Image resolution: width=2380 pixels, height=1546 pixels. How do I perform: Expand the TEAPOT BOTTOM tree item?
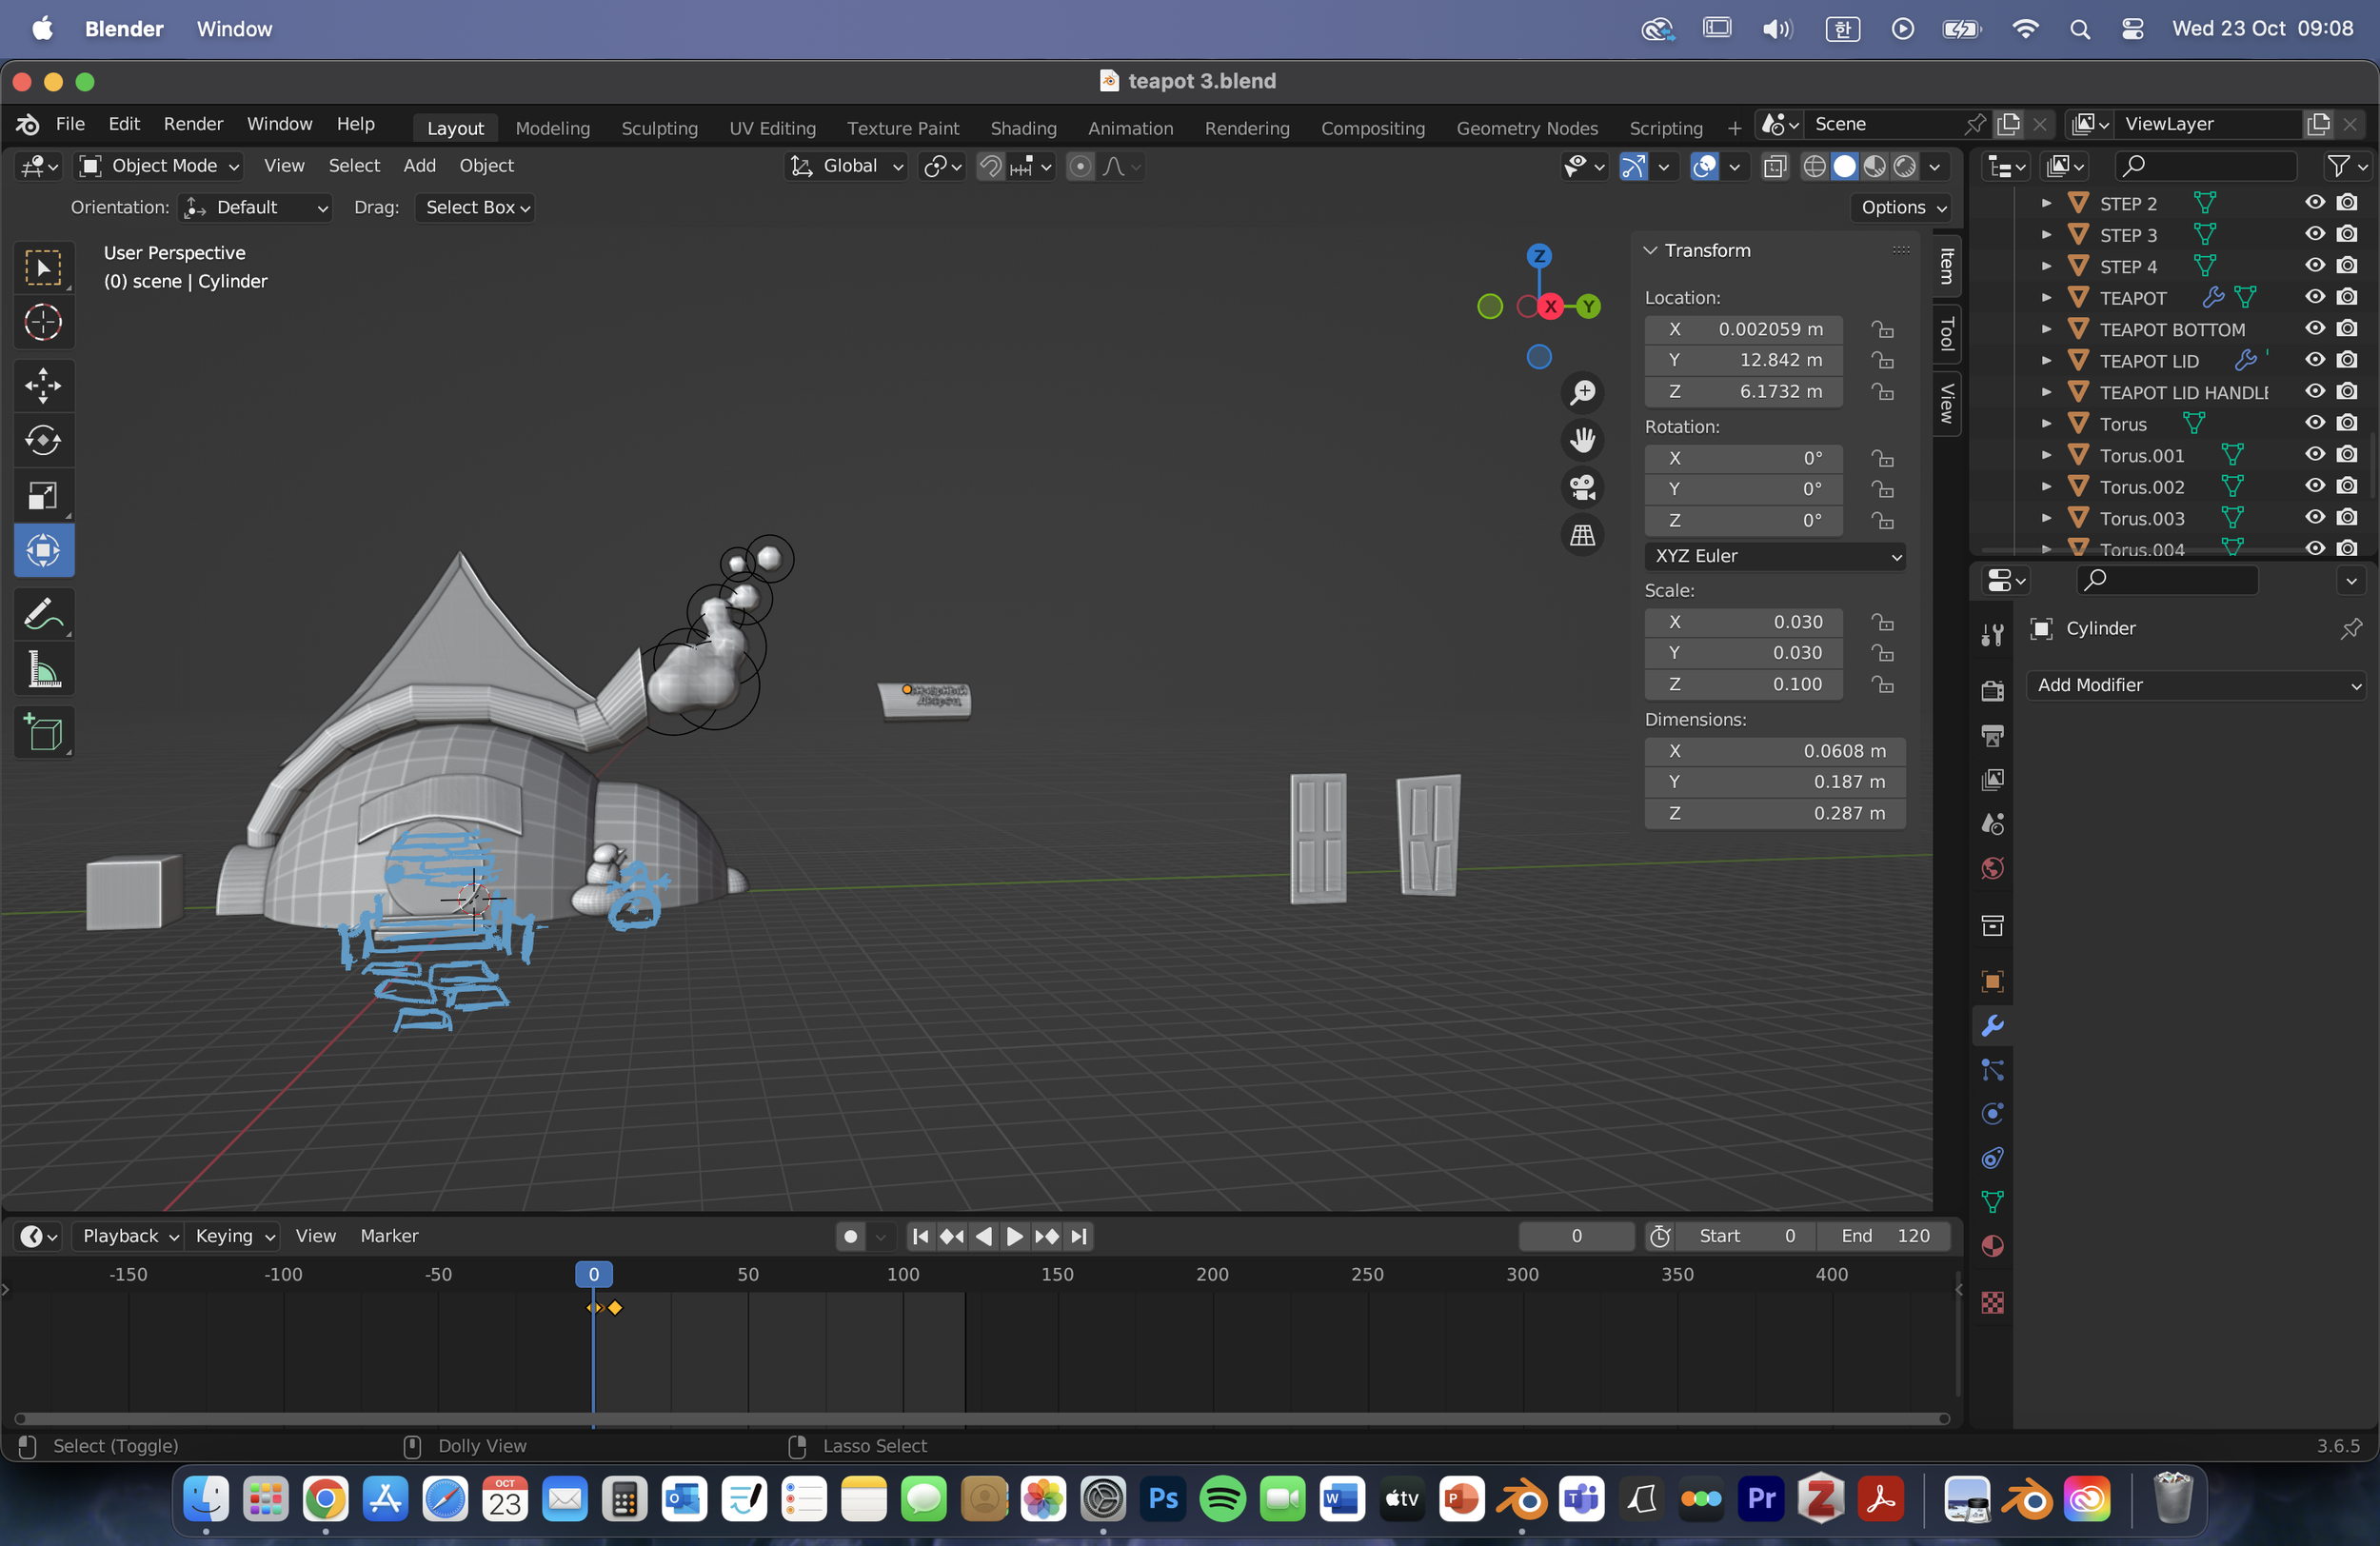click(x=2046, y=329)
